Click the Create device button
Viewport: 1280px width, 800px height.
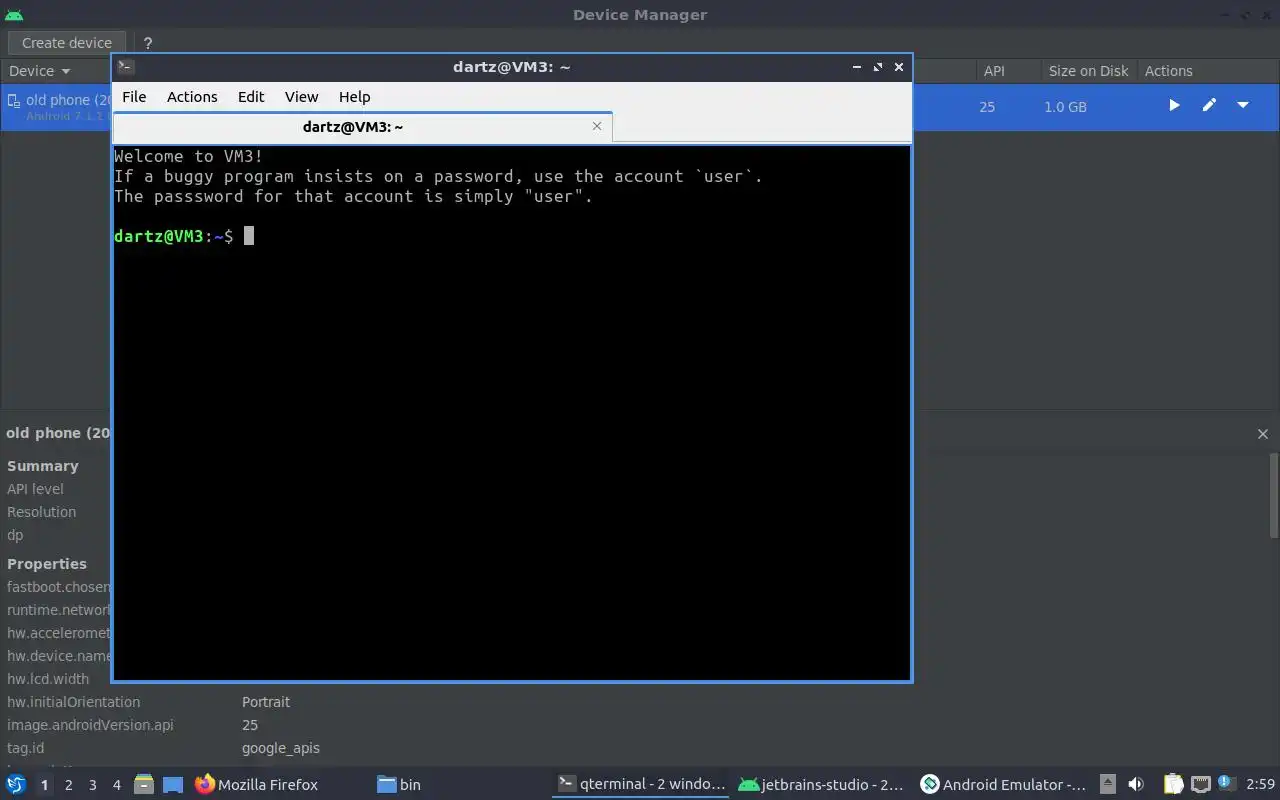[67, 43]
